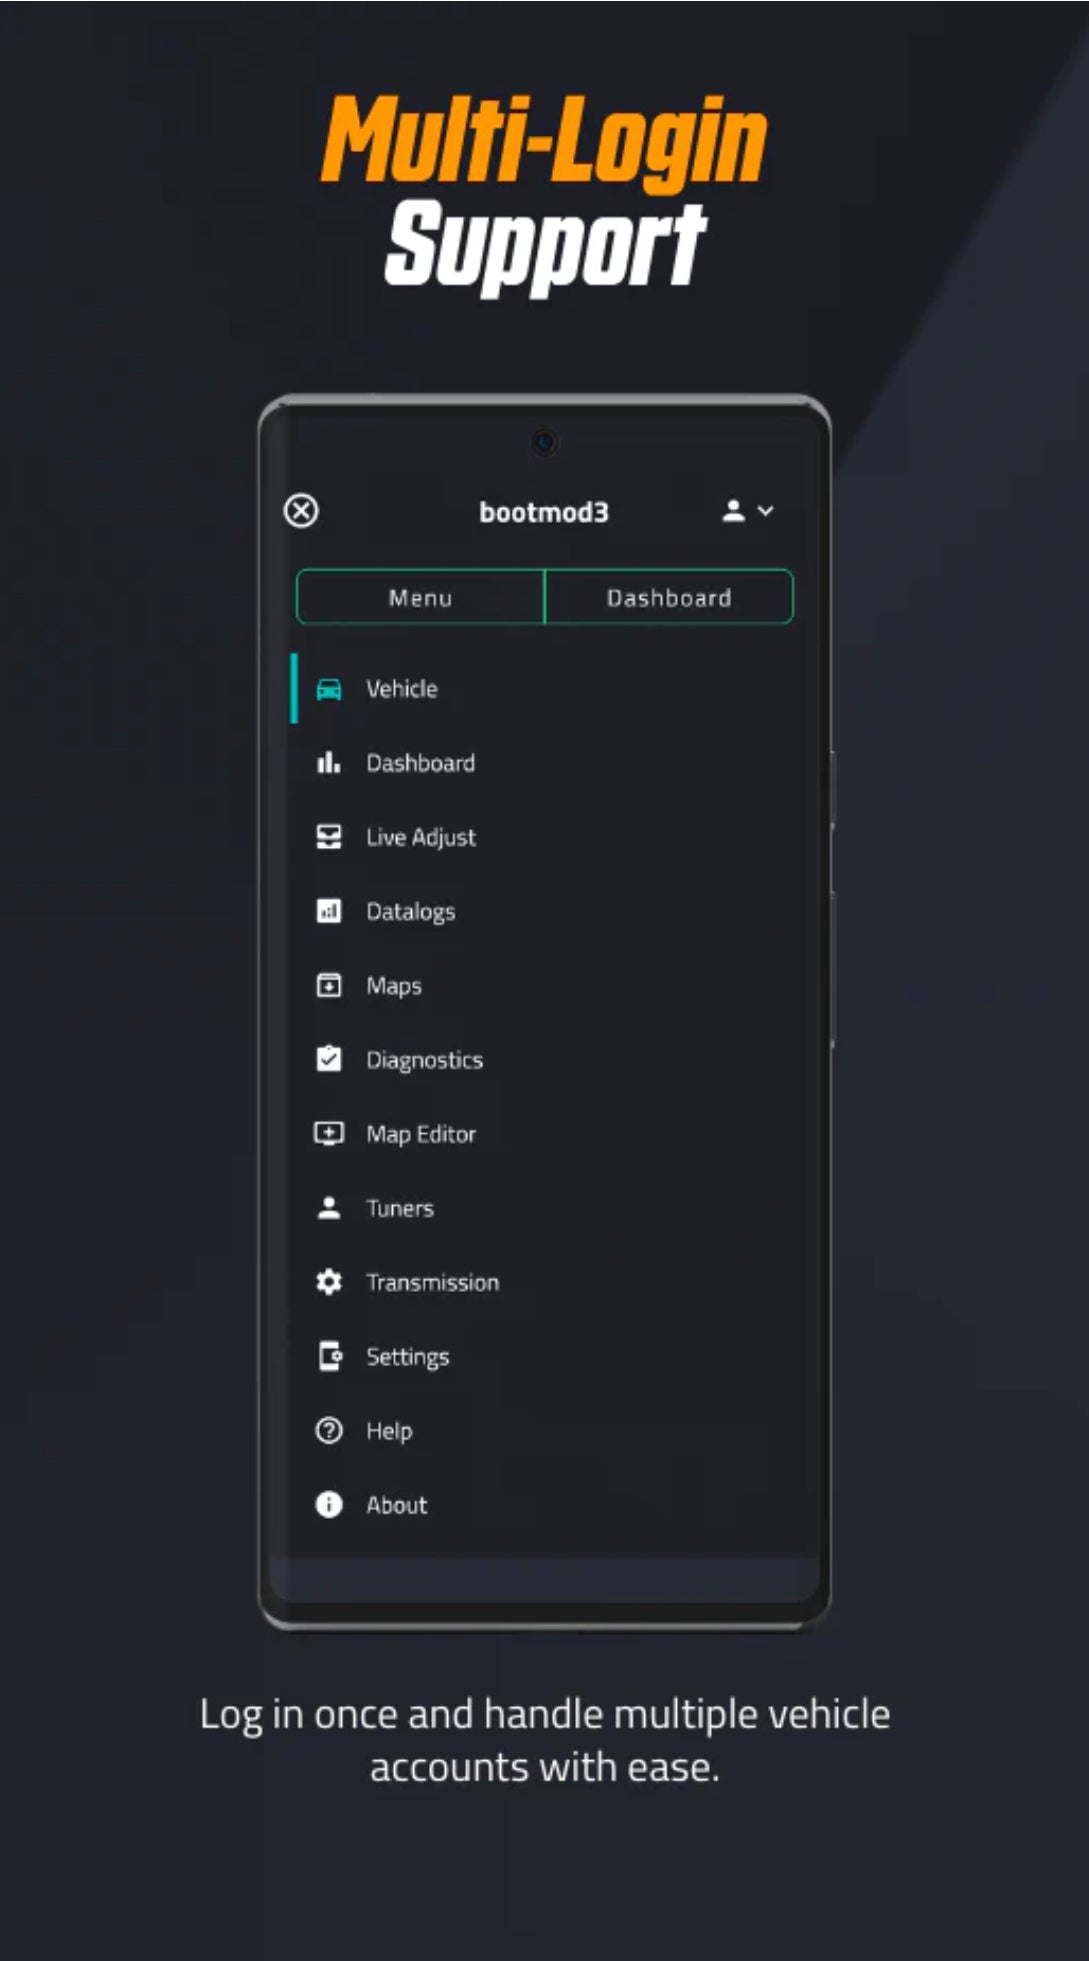Select the Live Adjust menu item
The height and width of the screenshot is (1961, 1089).
(420, 837)
